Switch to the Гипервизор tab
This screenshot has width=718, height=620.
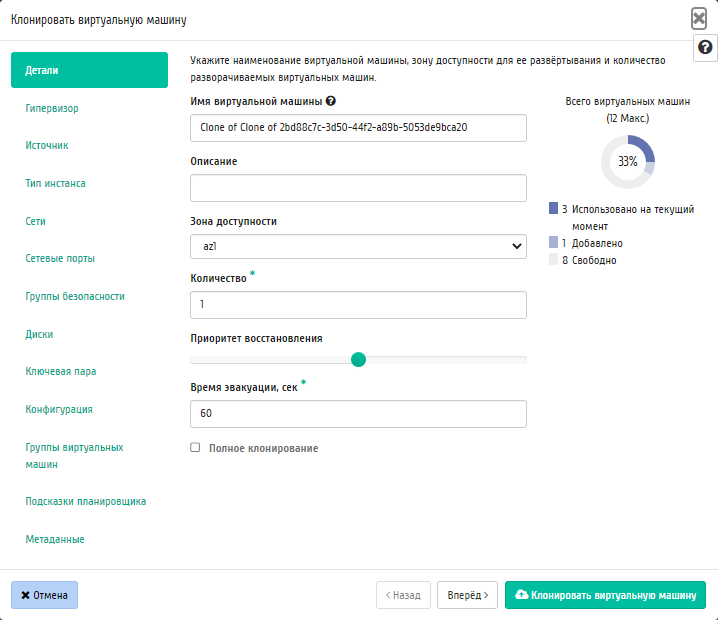point(52,109)
